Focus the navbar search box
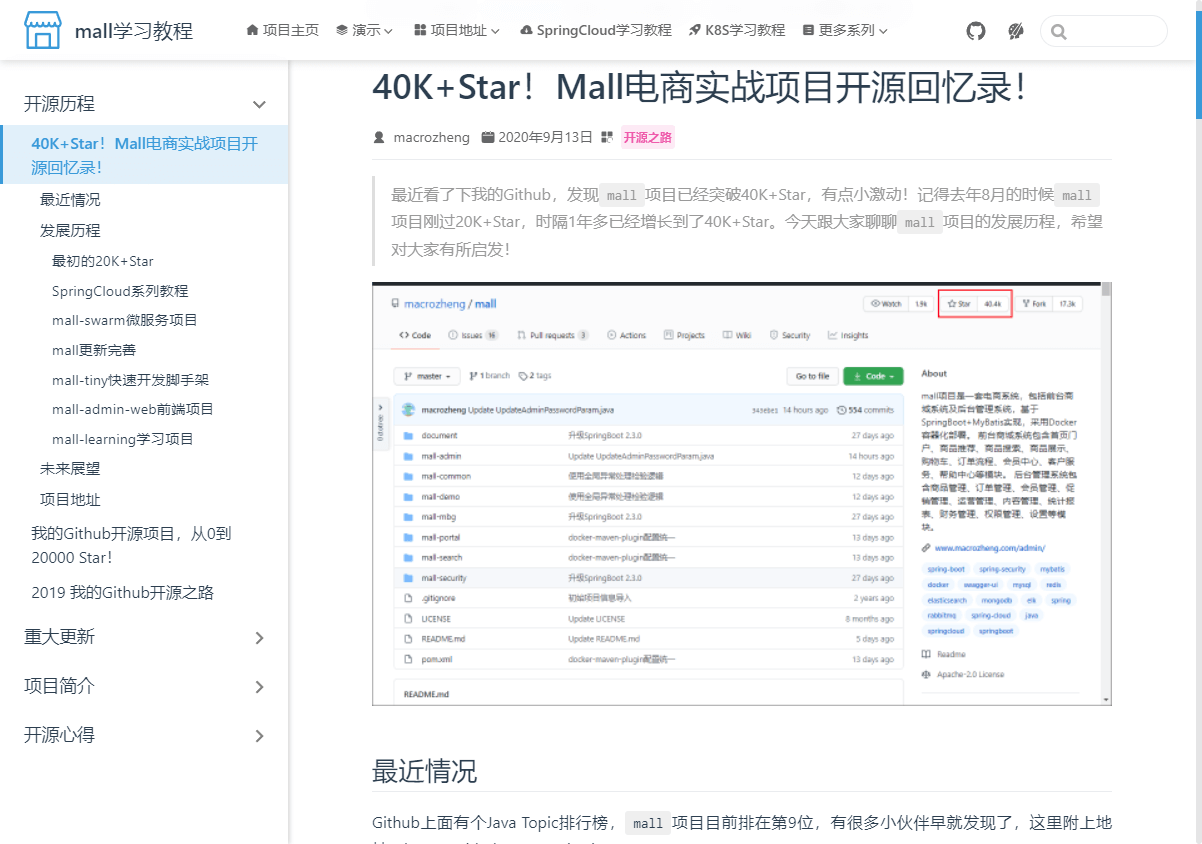Image resolution: width=1202 pixels, height=844 pixels. 1104,31
